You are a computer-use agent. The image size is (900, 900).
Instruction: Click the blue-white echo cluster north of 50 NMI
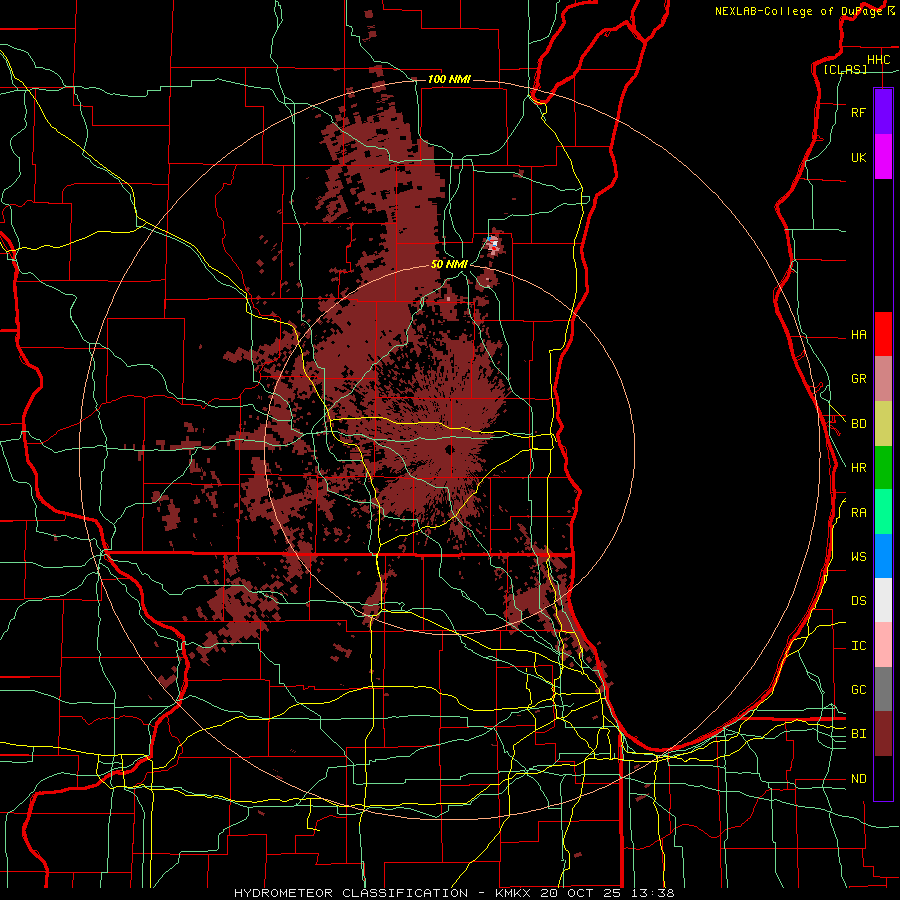pyautogui.click(x=493, y=245)
